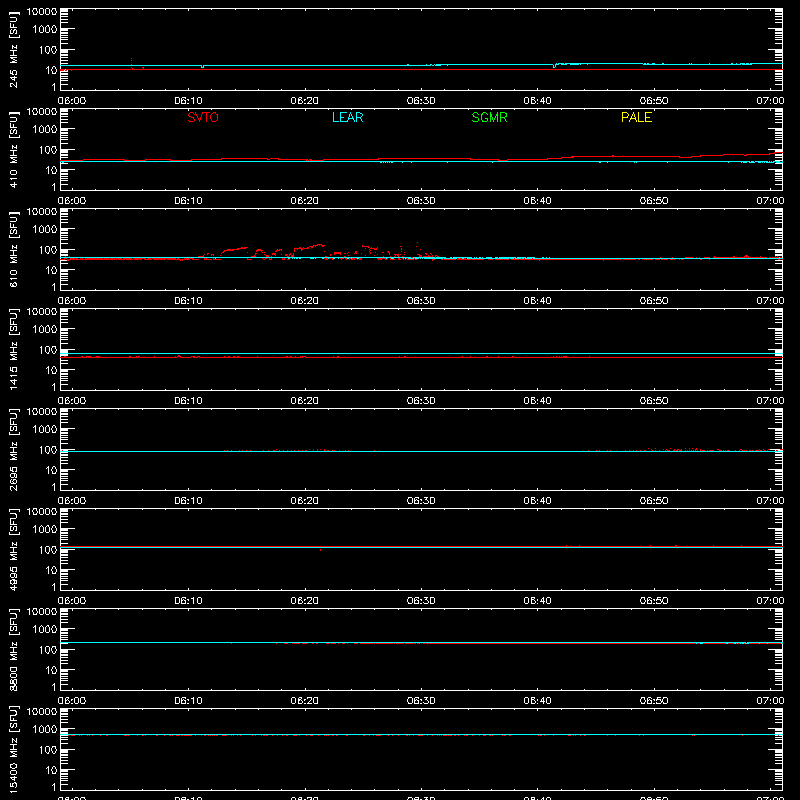Screen dimensions: 800x800
Task: Click the green SGMR station label
Action: pos(489,117)
